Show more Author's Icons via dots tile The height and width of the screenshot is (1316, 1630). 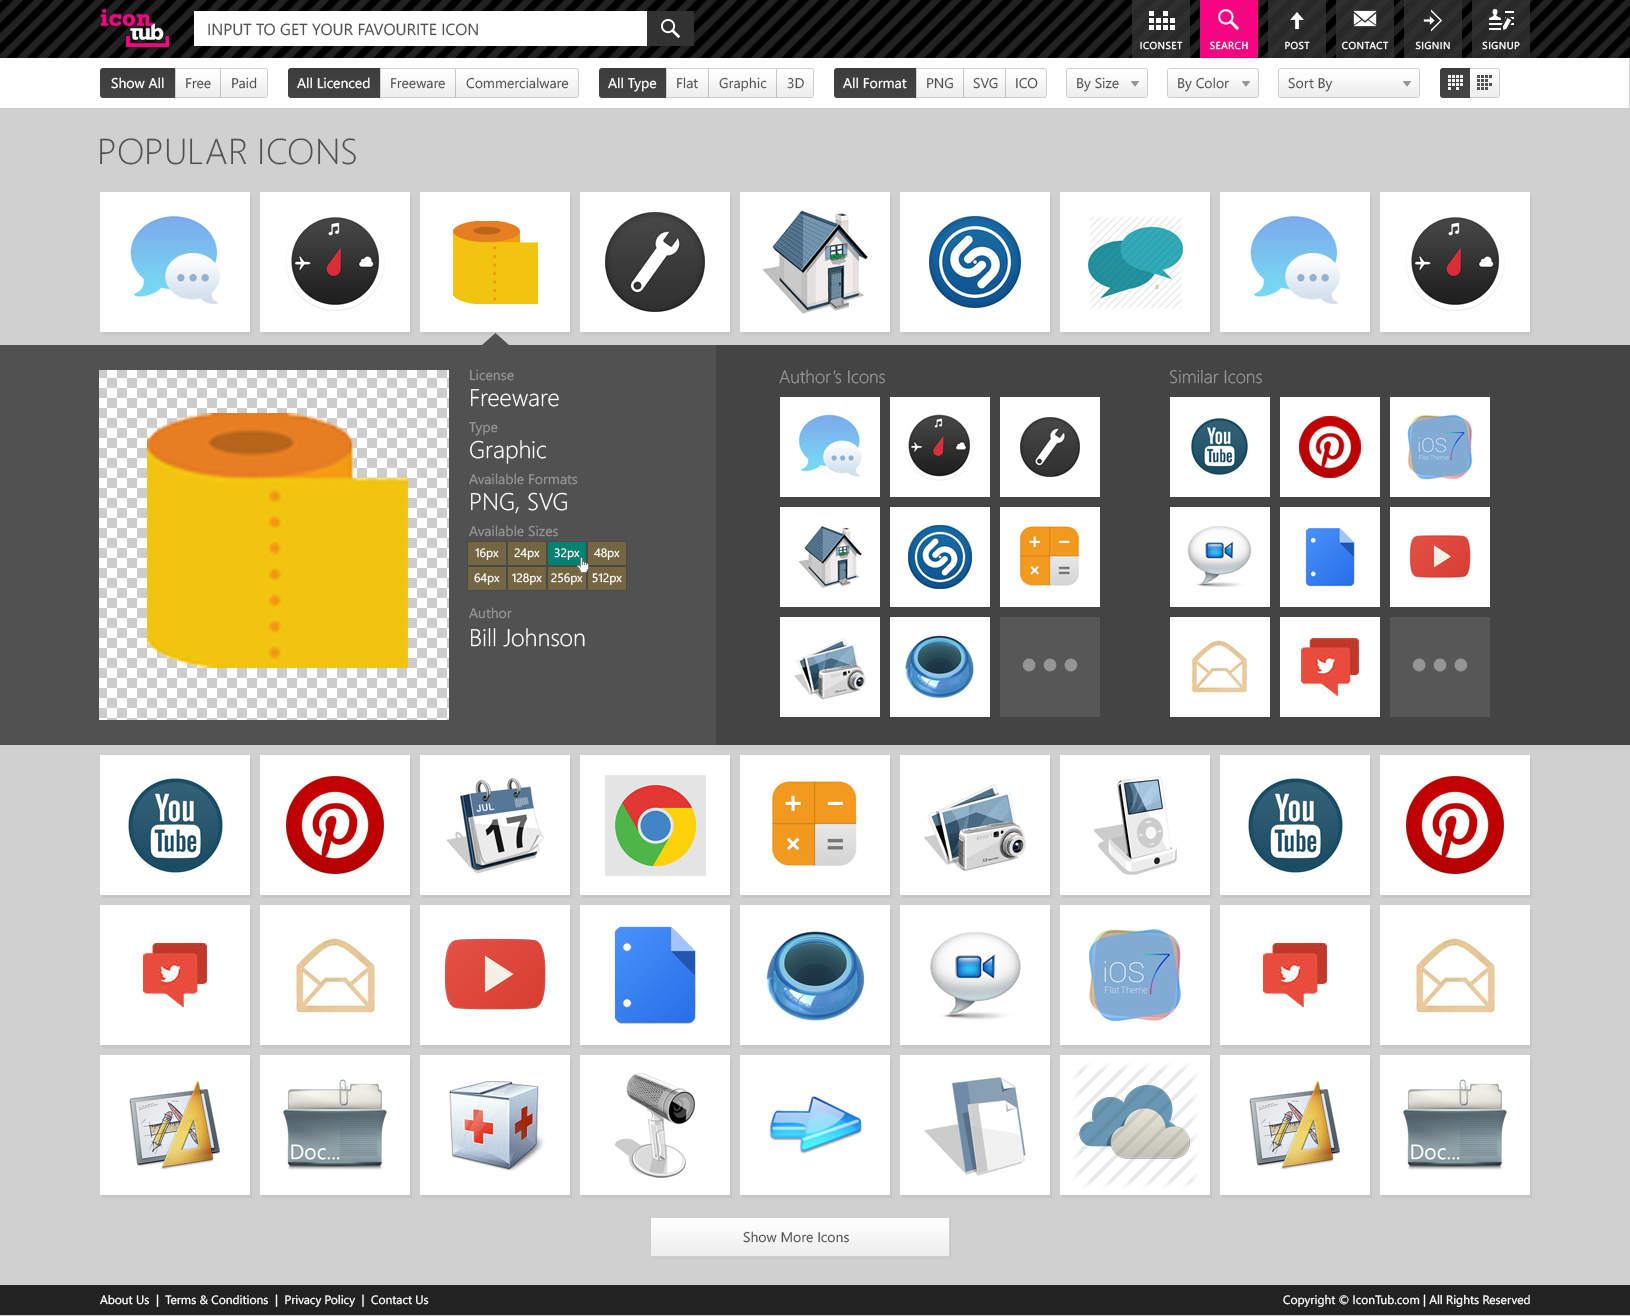click(1050, 667)
